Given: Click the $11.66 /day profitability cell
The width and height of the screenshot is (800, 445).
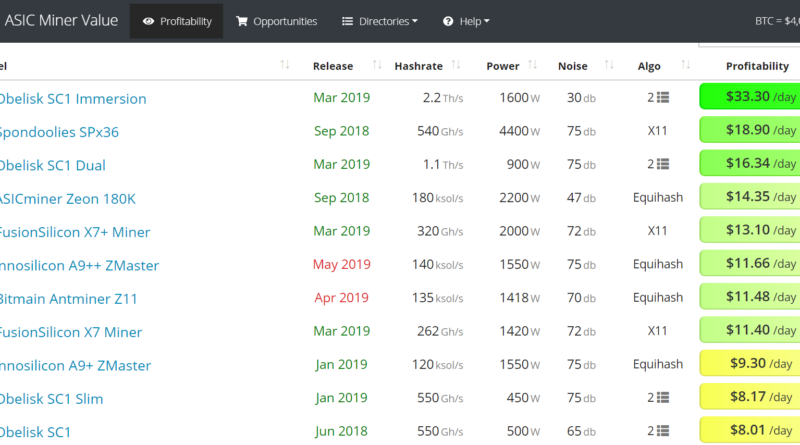Looking at the screenshot, I should (x=750, y=263).
